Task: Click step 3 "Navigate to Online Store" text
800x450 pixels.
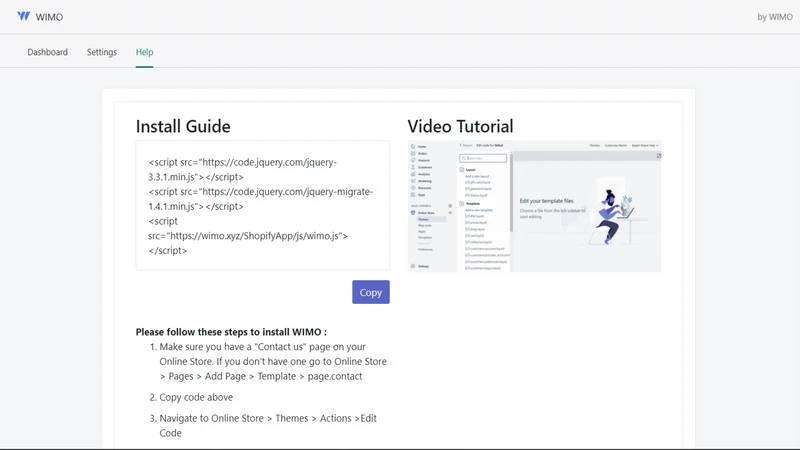Action: (x=268, y=425)
